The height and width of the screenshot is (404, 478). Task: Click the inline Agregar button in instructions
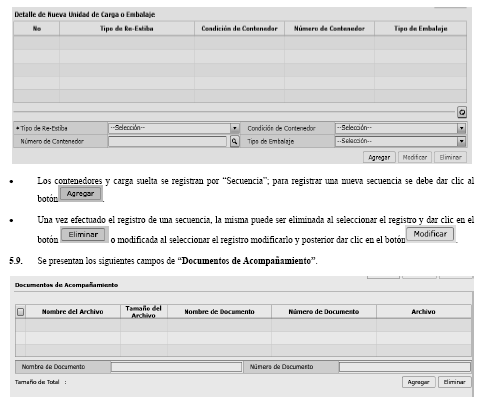click(80, 194)
